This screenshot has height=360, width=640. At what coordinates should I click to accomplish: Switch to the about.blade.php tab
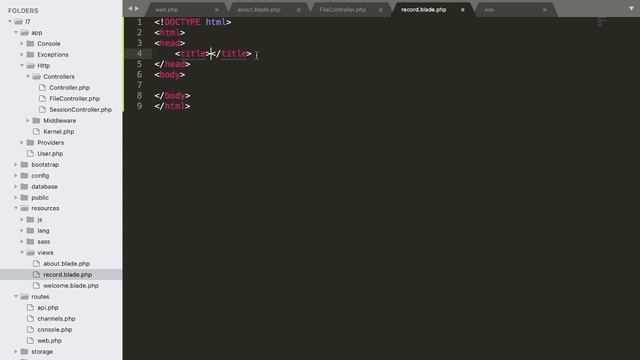pyautogui.click(x=258, y=10)
